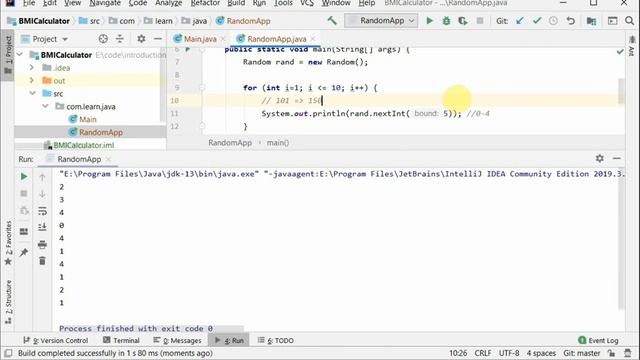Collapse the BMICalculator root node

(20, 55)
